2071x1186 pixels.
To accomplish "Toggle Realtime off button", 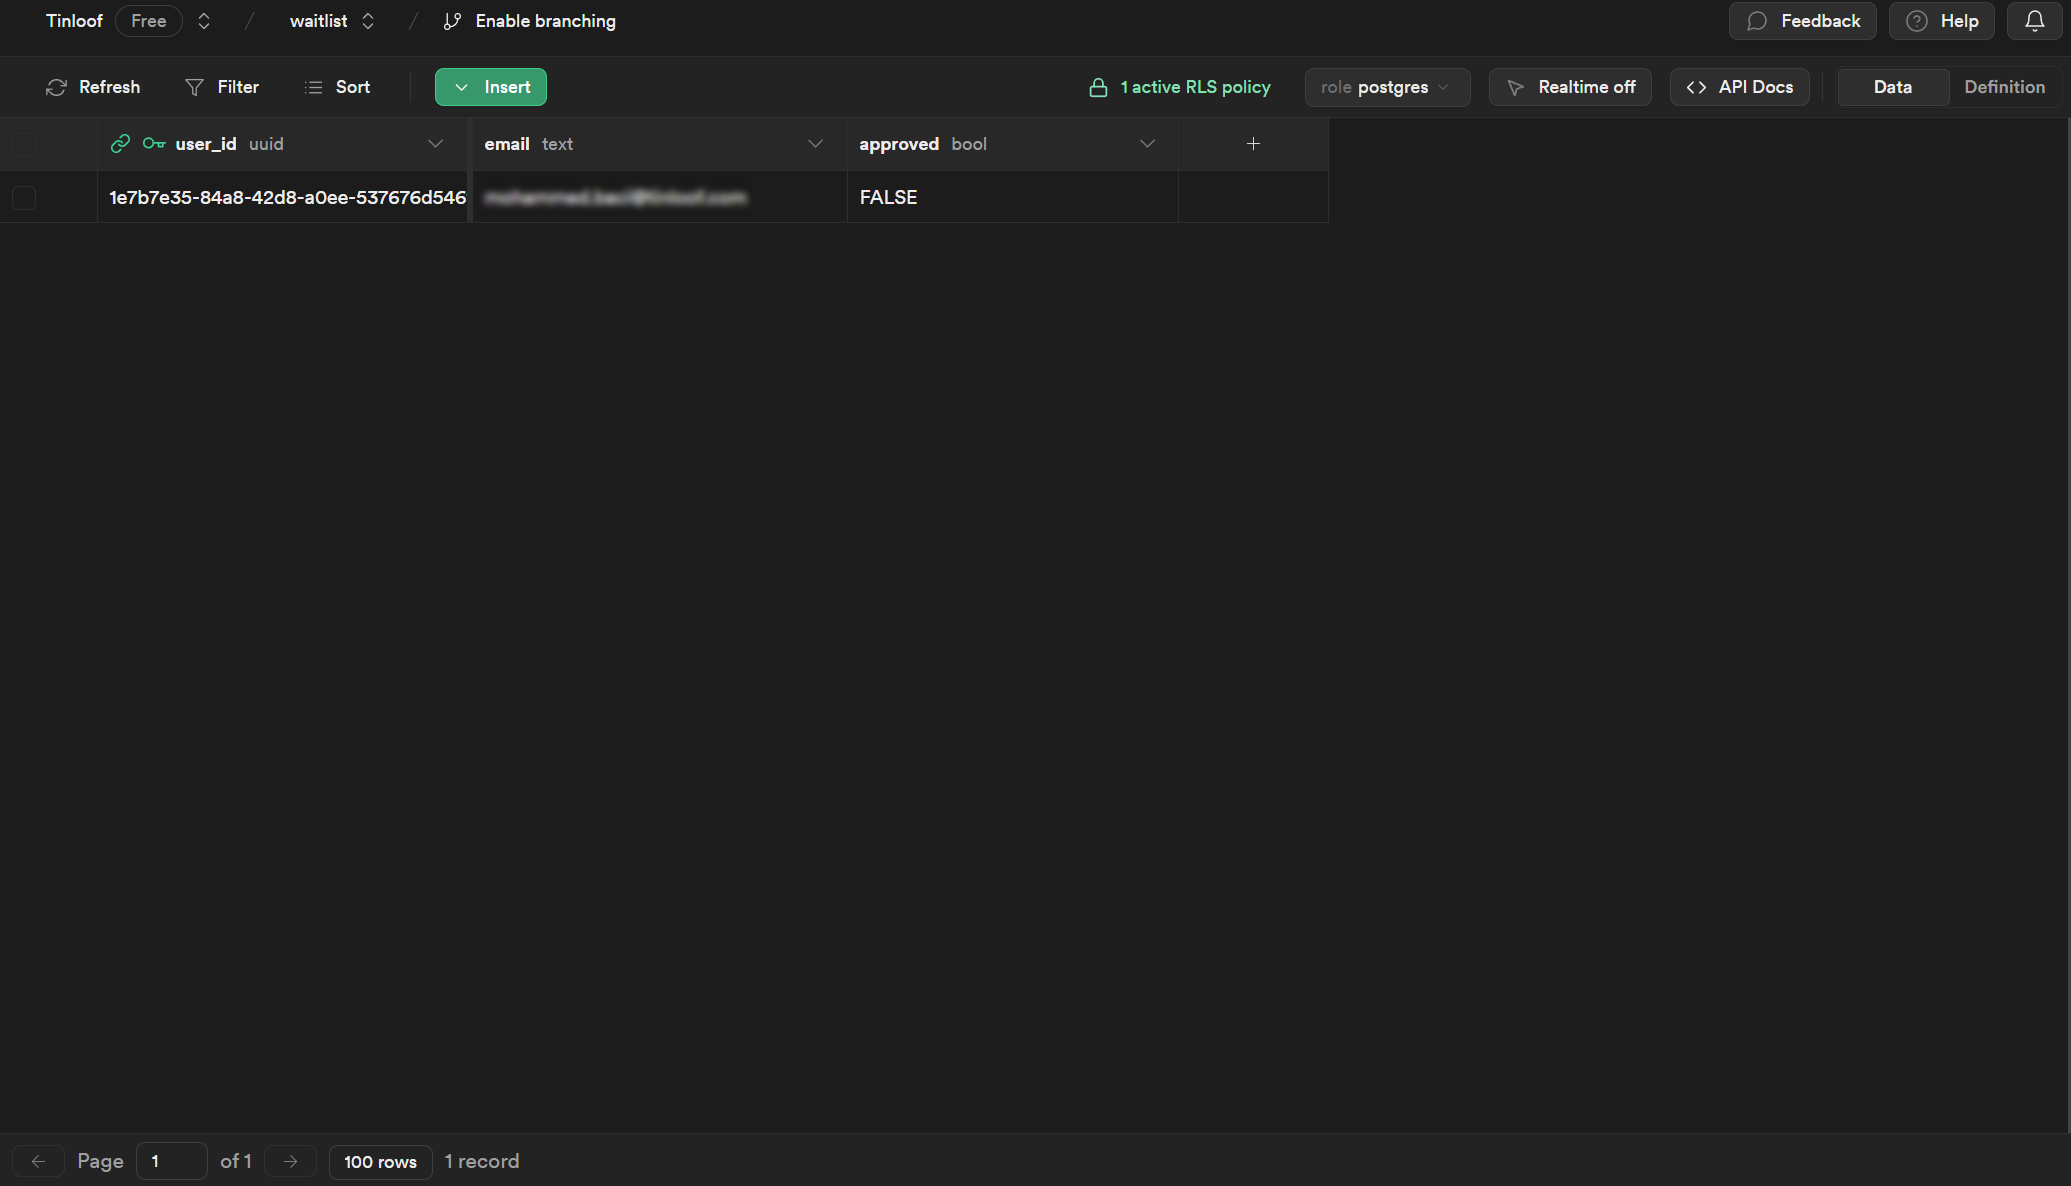I will (x=1570, y=88).
